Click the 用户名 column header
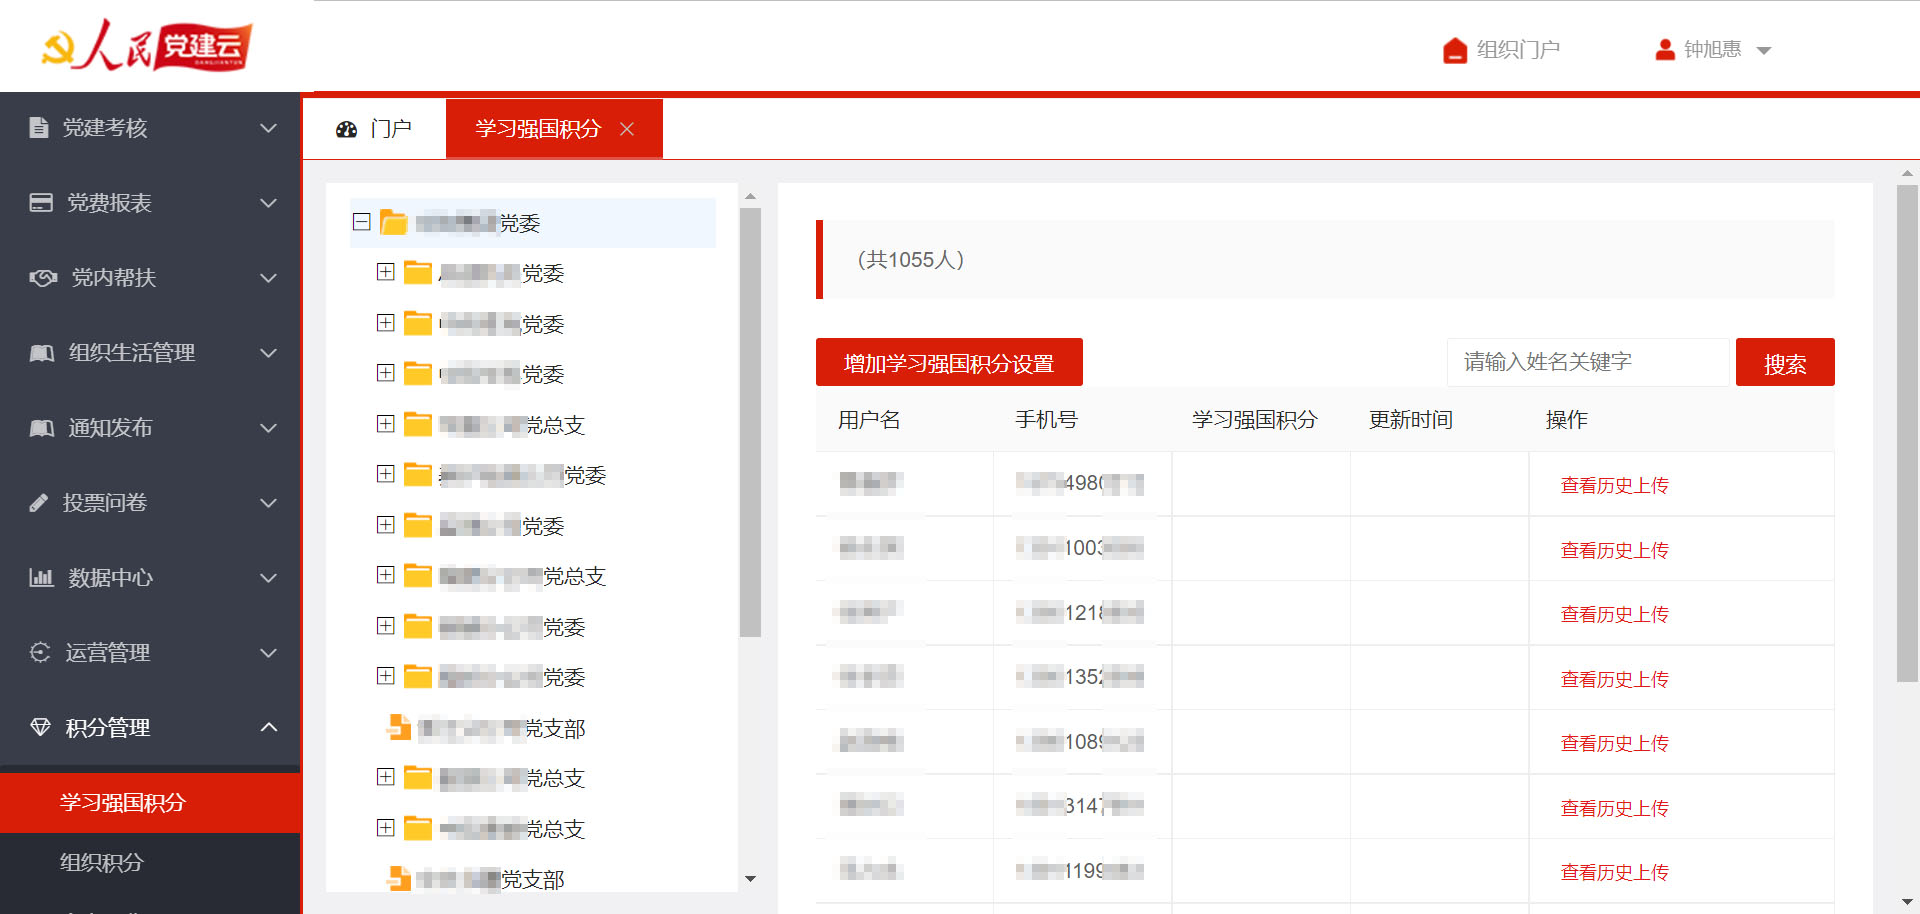 click(869, 420)
